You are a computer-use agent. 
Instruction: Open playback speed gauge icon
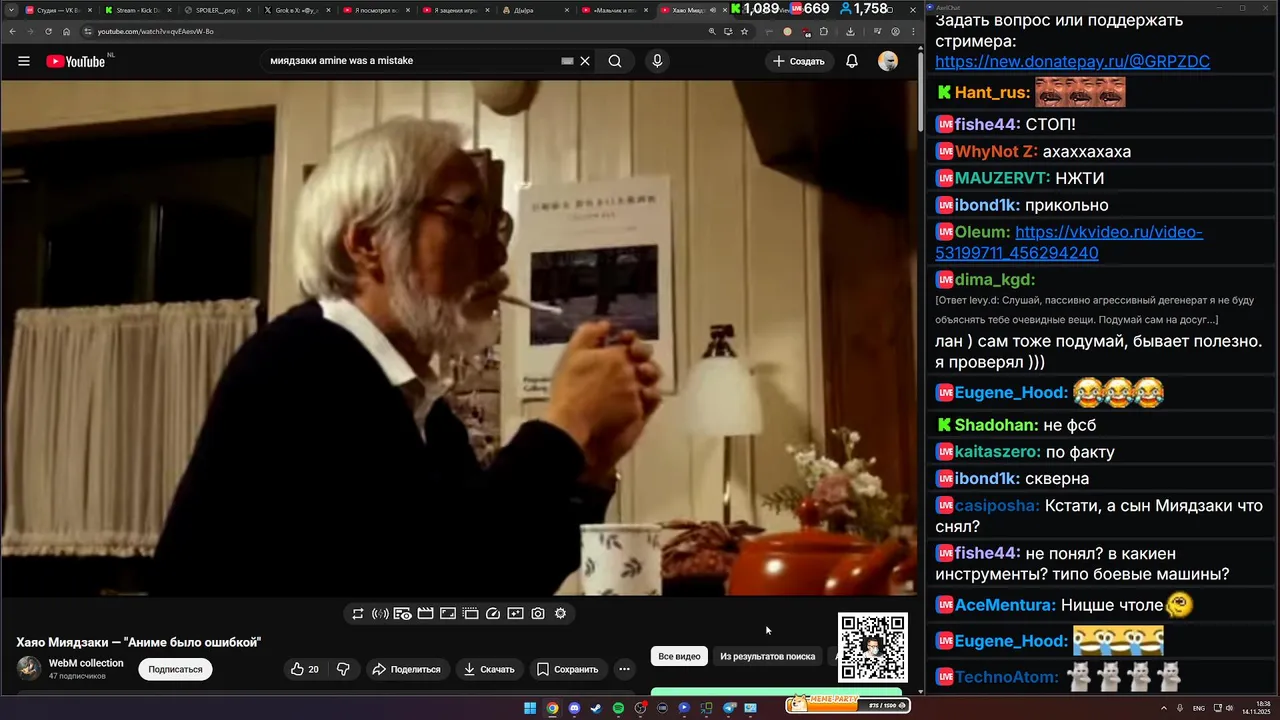[x=493, y=613]
